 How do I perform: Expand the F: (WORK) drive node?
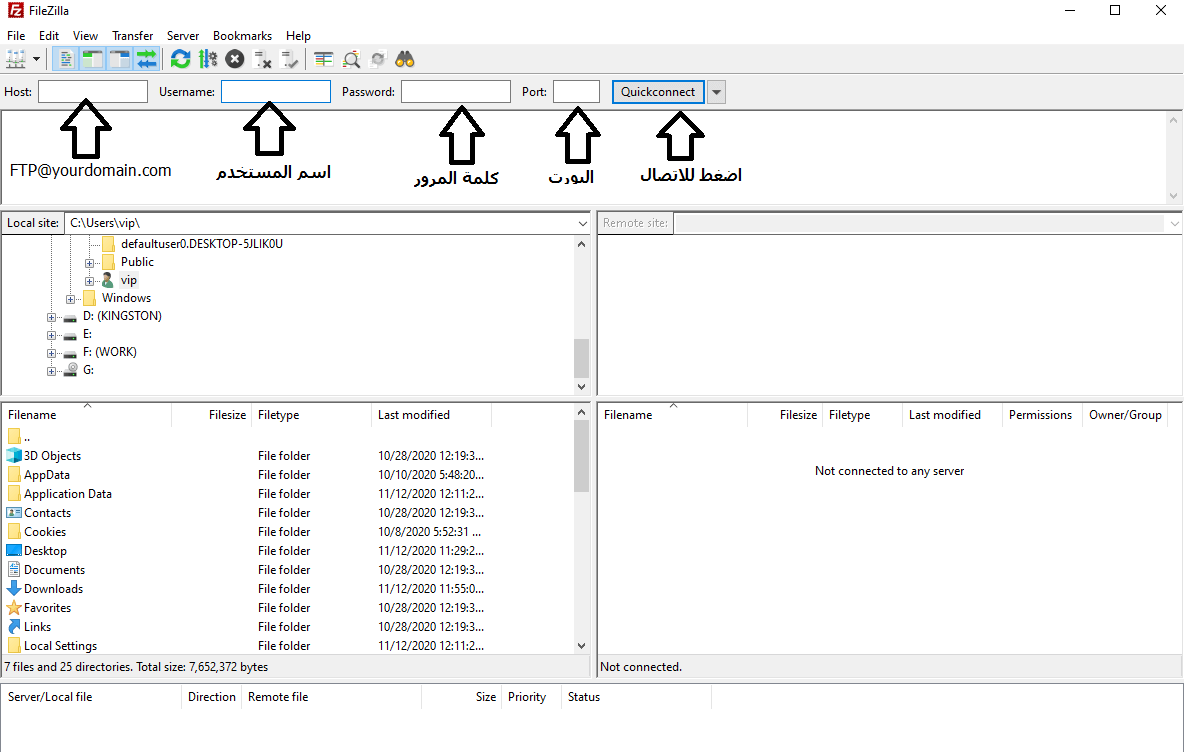click(51, 353)
